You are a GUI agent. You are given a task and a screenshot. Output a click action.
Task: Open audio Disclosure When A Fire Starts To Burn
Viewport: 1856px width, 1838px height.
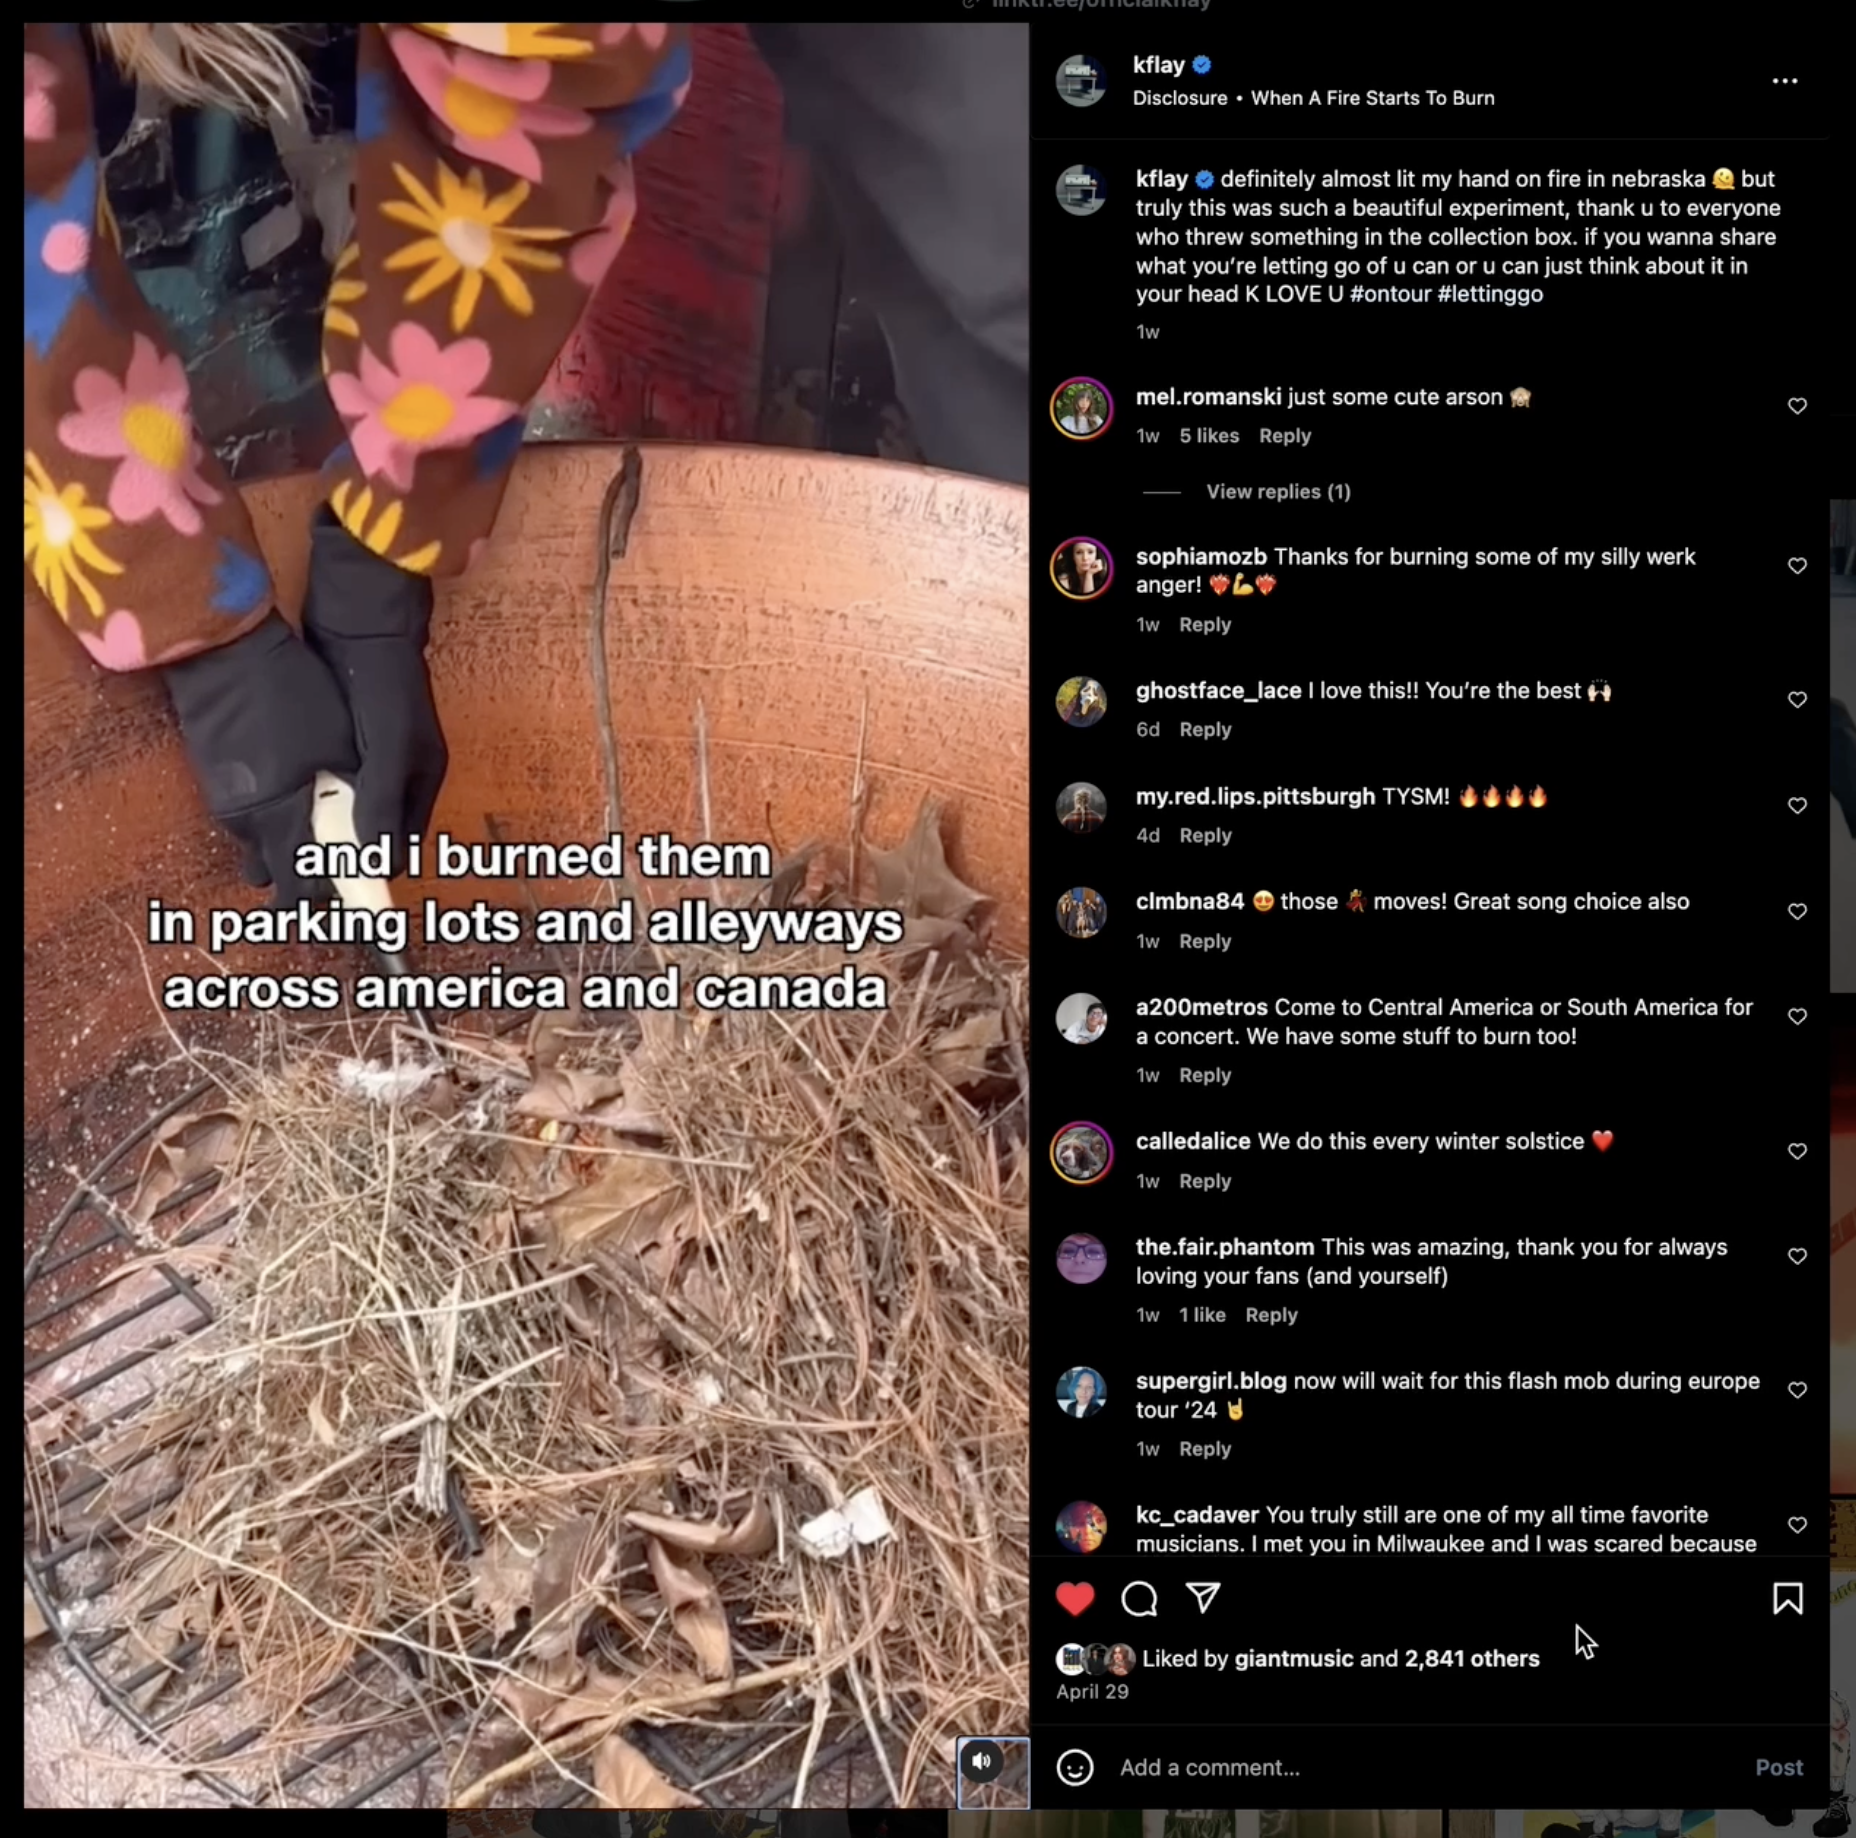click(x=1313, y=98)
